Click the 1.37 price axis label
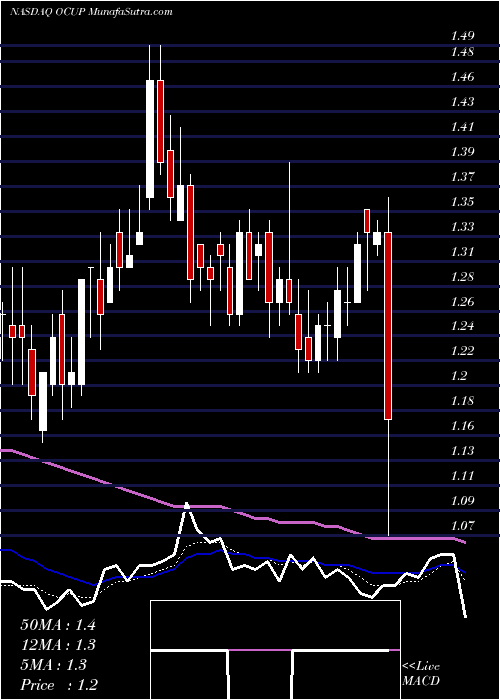This screenshot has width=500, height=700. tap(462, 177)
